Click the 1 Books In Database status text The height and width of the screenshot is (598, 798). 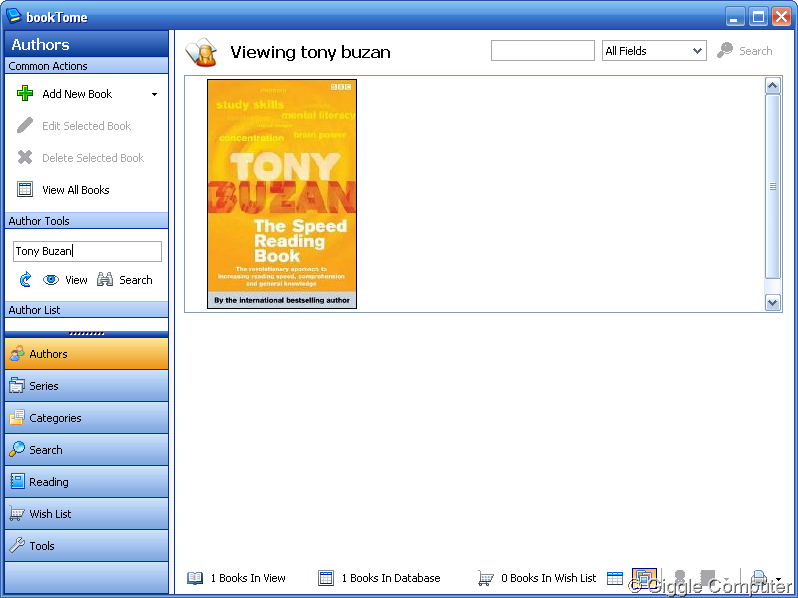tap(391, 578)
